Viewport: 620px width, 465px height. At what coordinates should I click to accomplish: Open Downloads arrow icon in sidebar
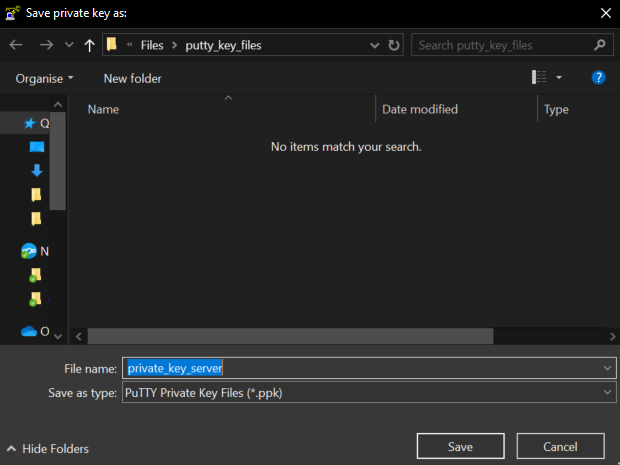37,170
